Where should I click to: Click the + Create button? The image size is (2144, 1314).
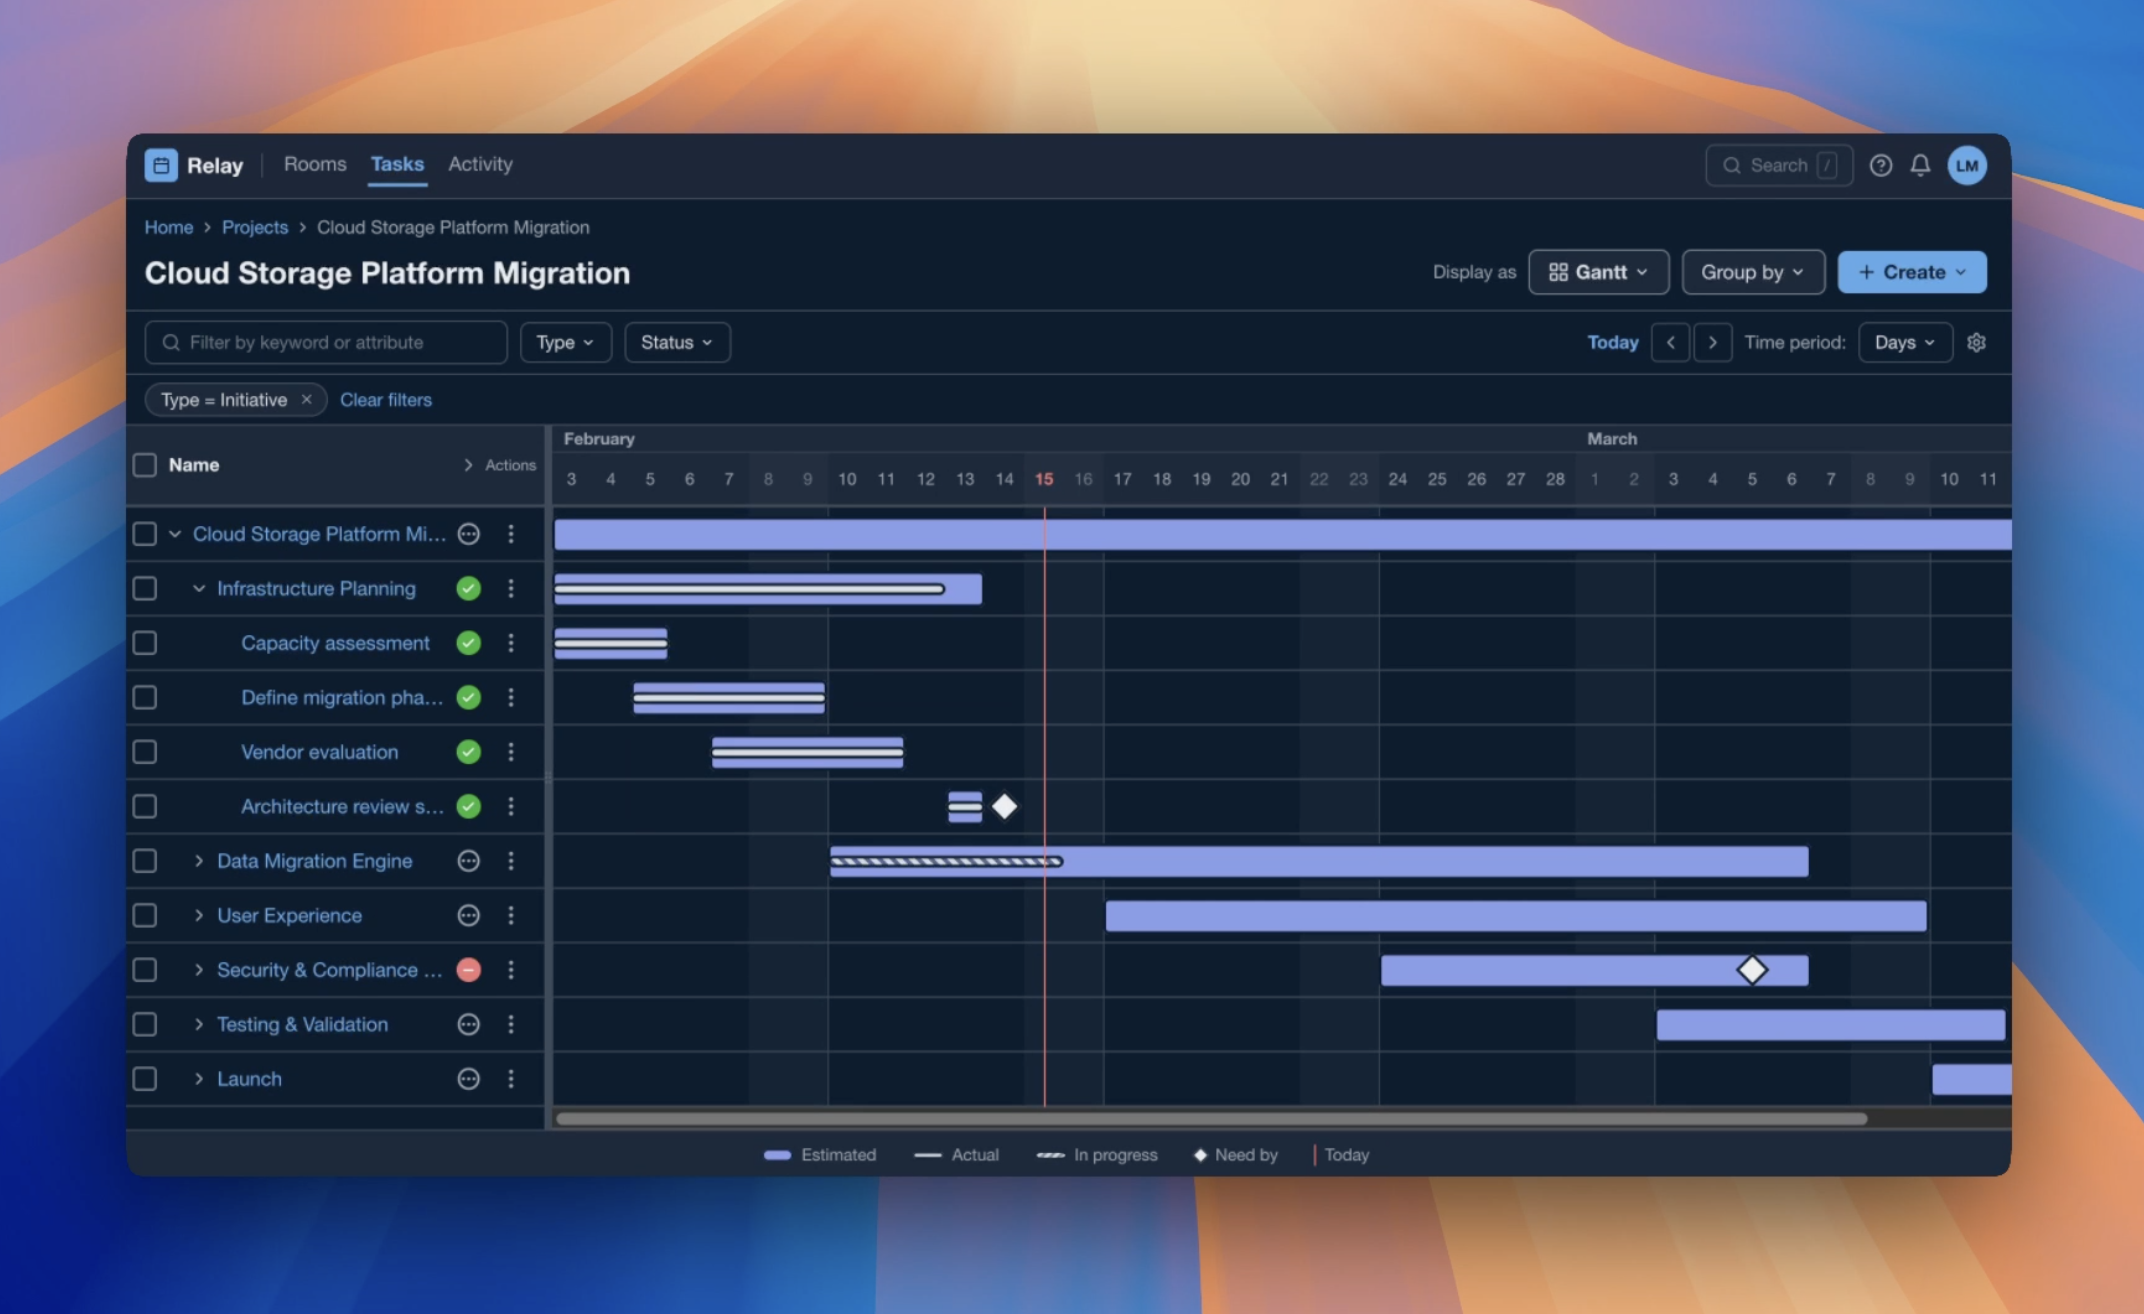click(1911, 272)
